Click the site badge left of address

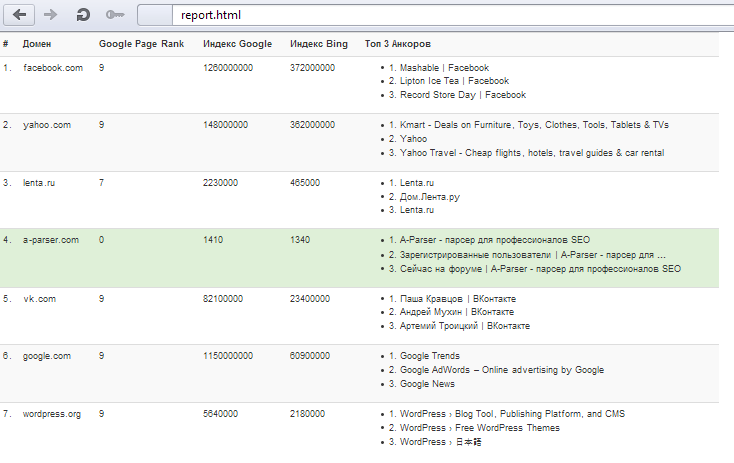point(155,15)
